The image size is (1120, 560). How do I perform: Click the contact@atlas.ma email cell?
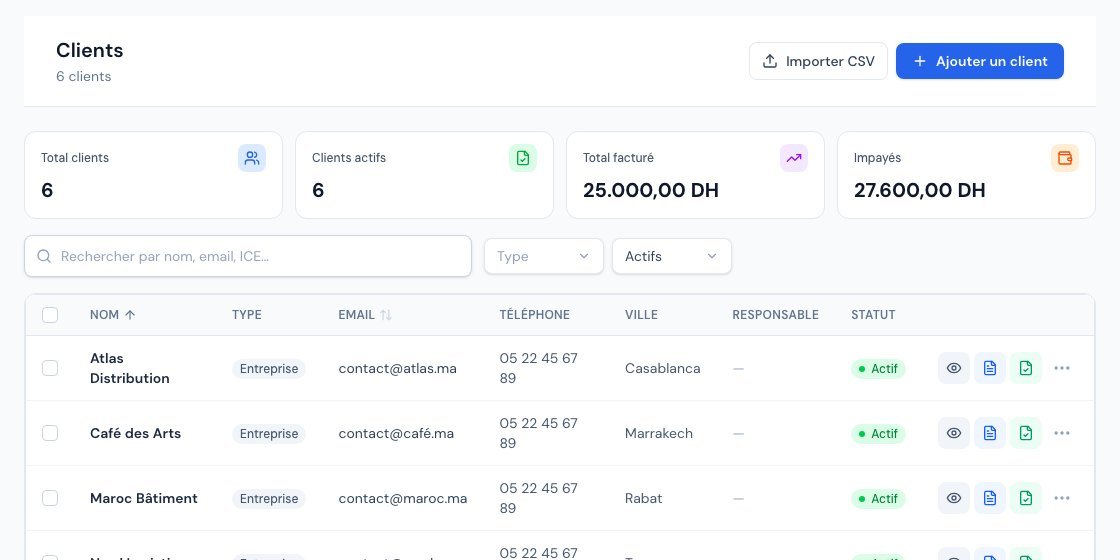(397, 369)
